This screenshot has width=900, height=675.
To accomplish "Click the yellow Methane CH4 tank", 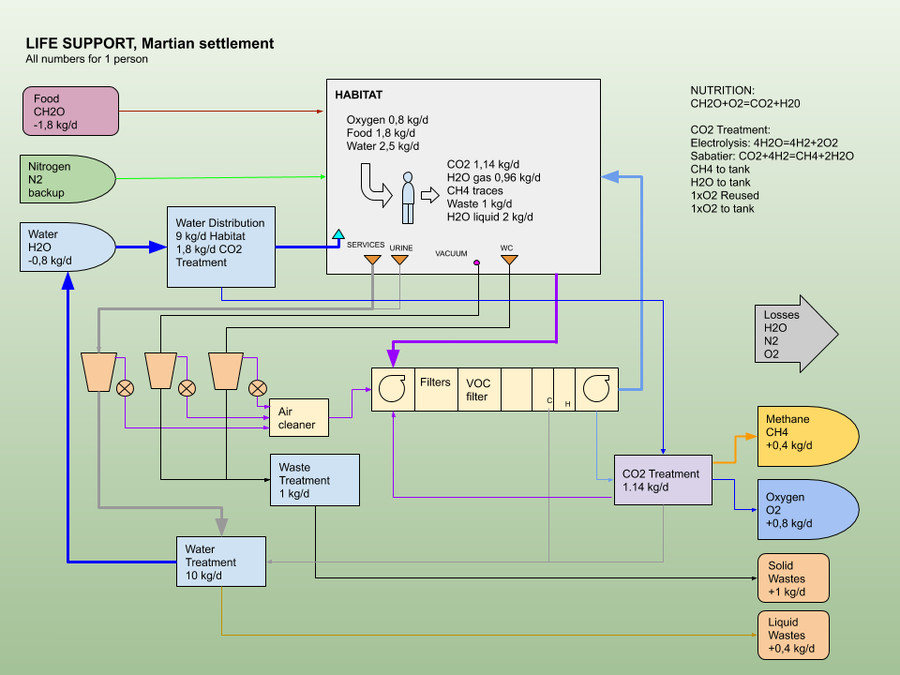I will (807, 436).
